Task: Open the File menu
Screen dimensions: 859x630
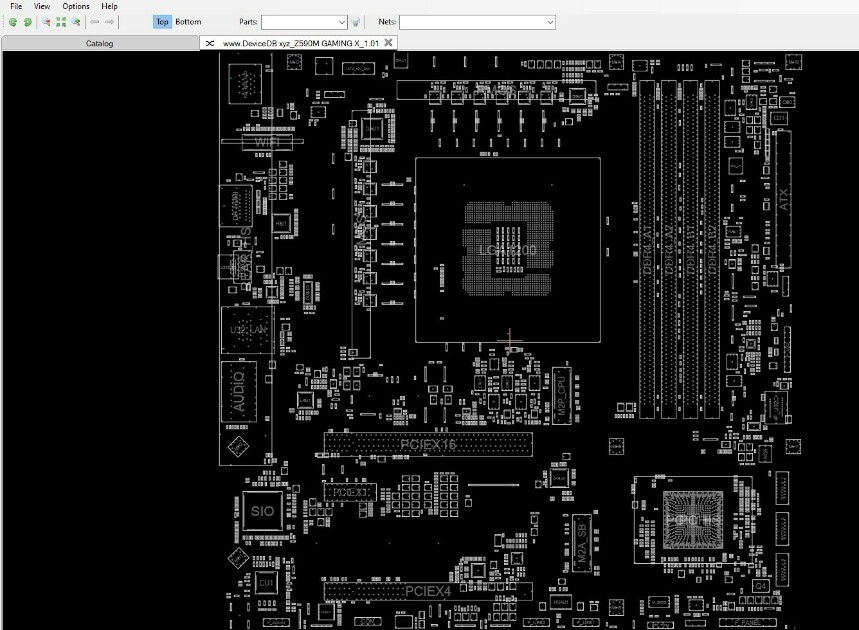Action: 16,6
